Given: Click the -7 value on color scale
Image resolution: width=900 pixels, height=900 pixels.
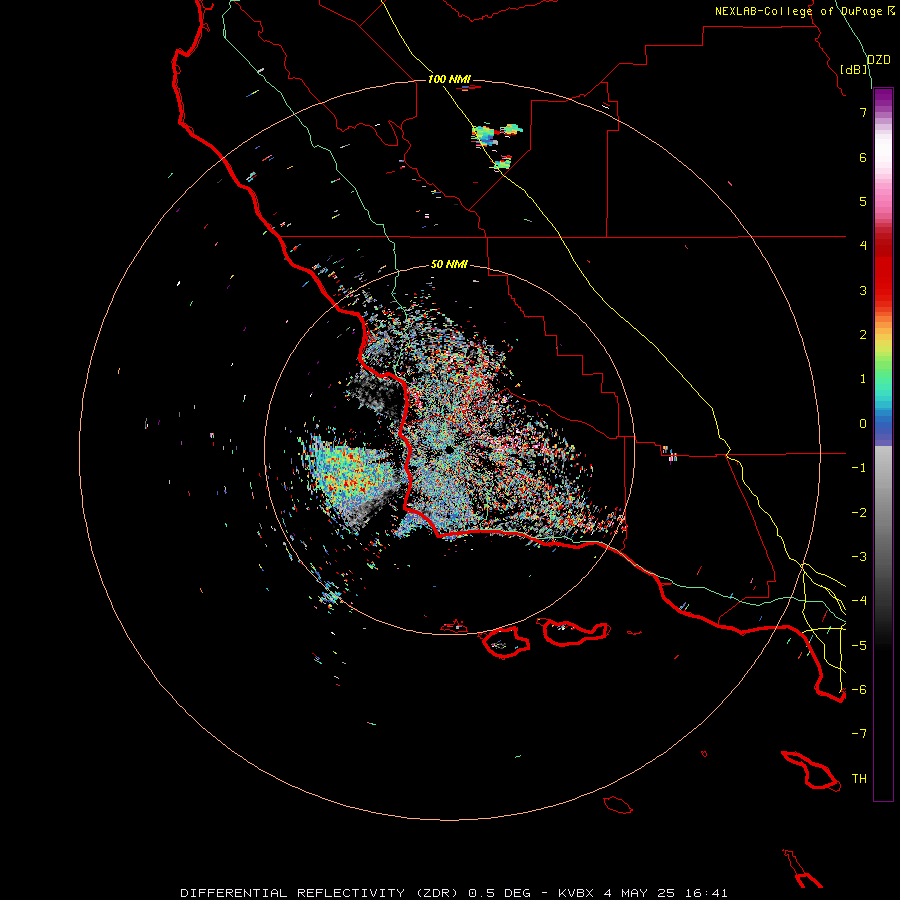Looking at the screenshot, I should tap(859, 734).
